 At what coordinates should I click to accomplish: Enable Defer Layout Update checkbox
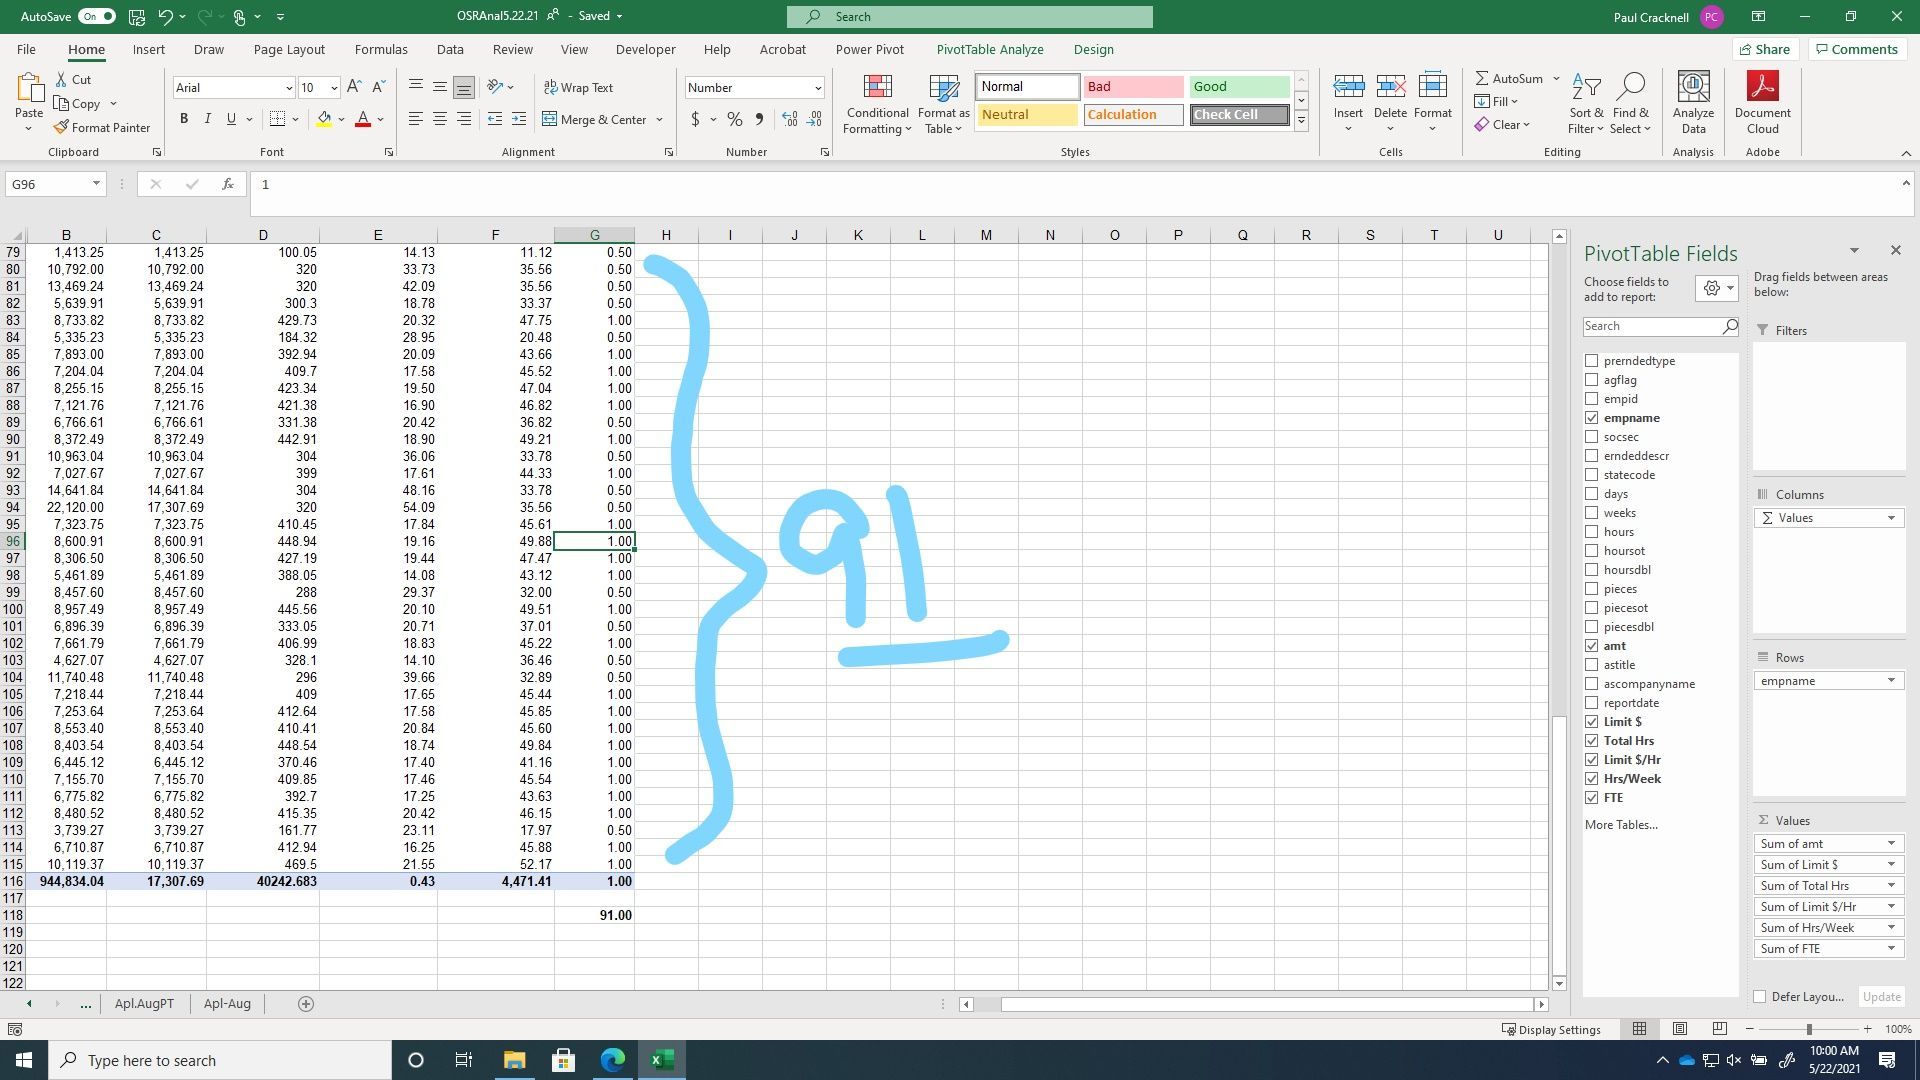coord(1760,997)
